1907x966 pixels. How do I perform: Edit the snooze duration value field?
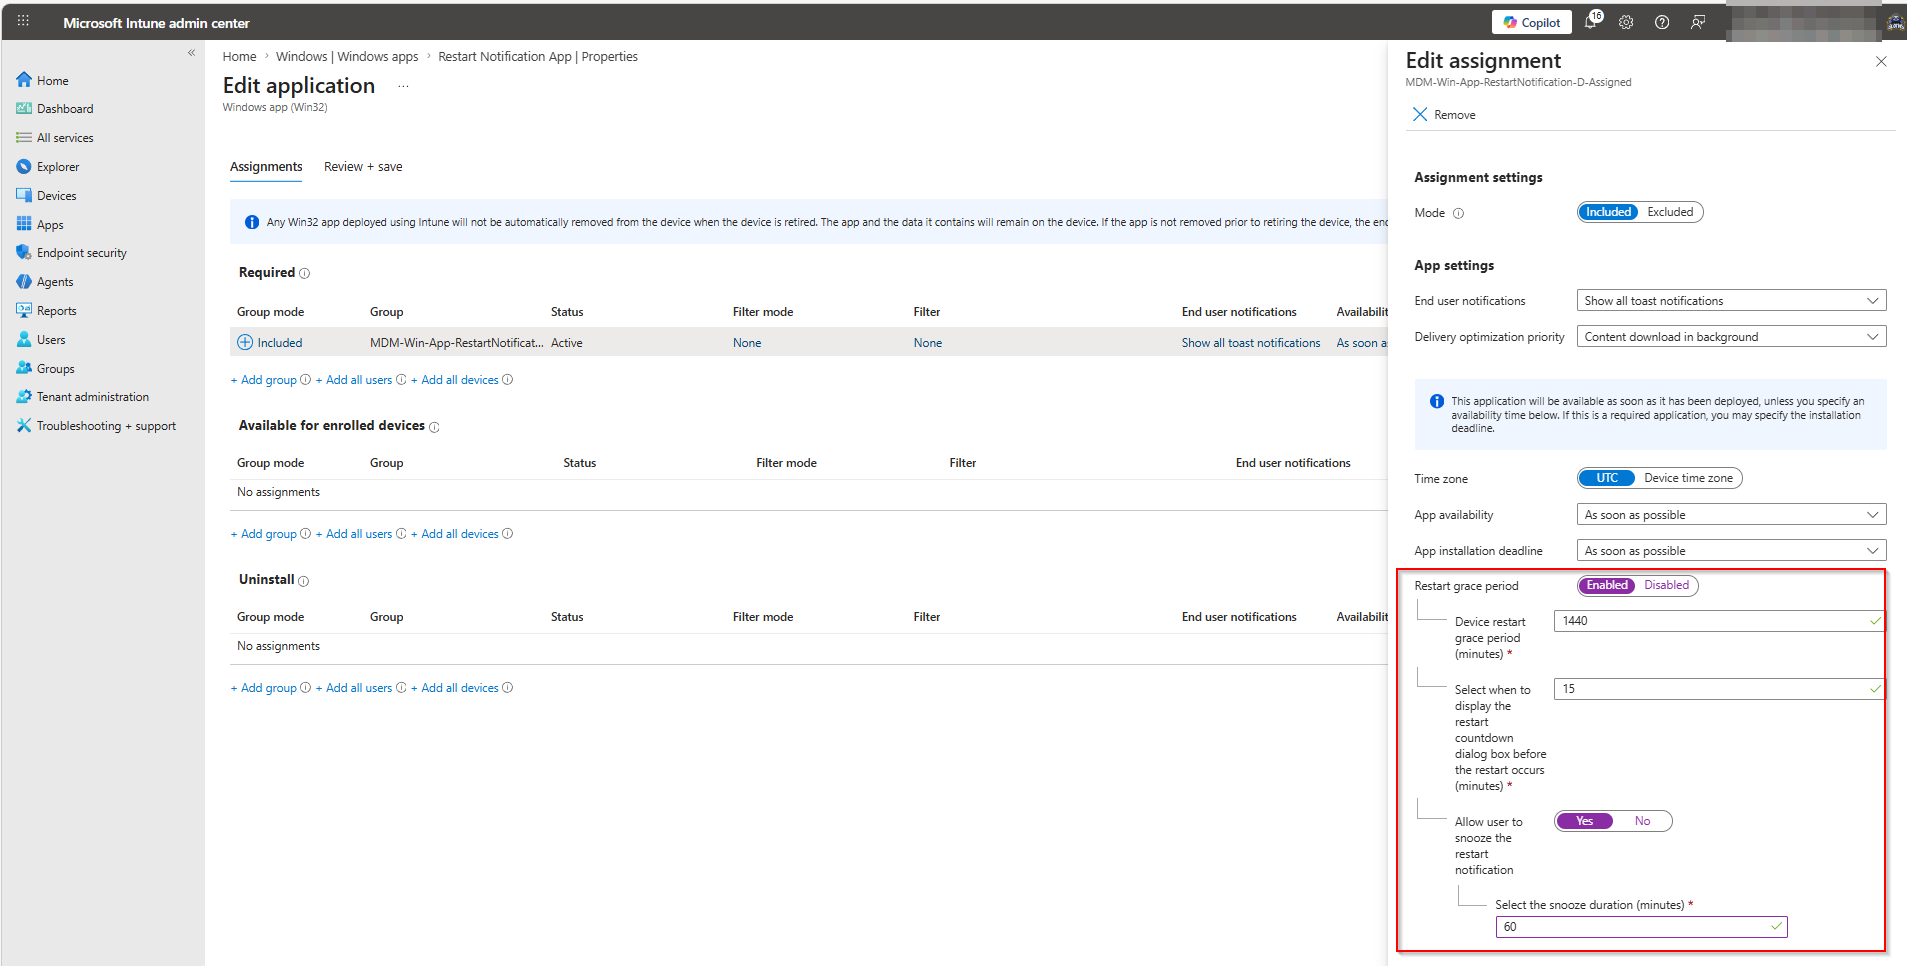tap(1640, 926)
